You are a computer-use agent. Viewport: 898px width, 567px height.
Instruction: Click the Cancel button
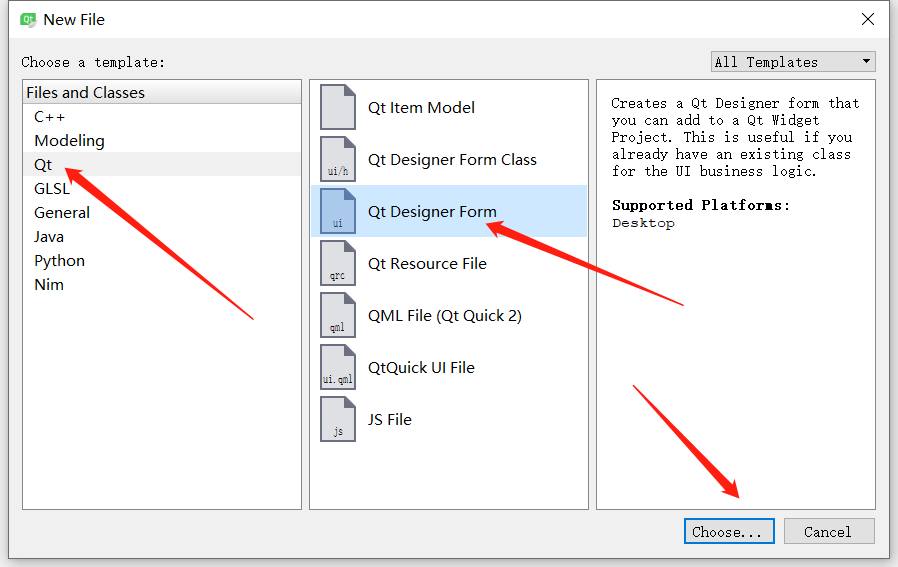(x=829, y=531)
